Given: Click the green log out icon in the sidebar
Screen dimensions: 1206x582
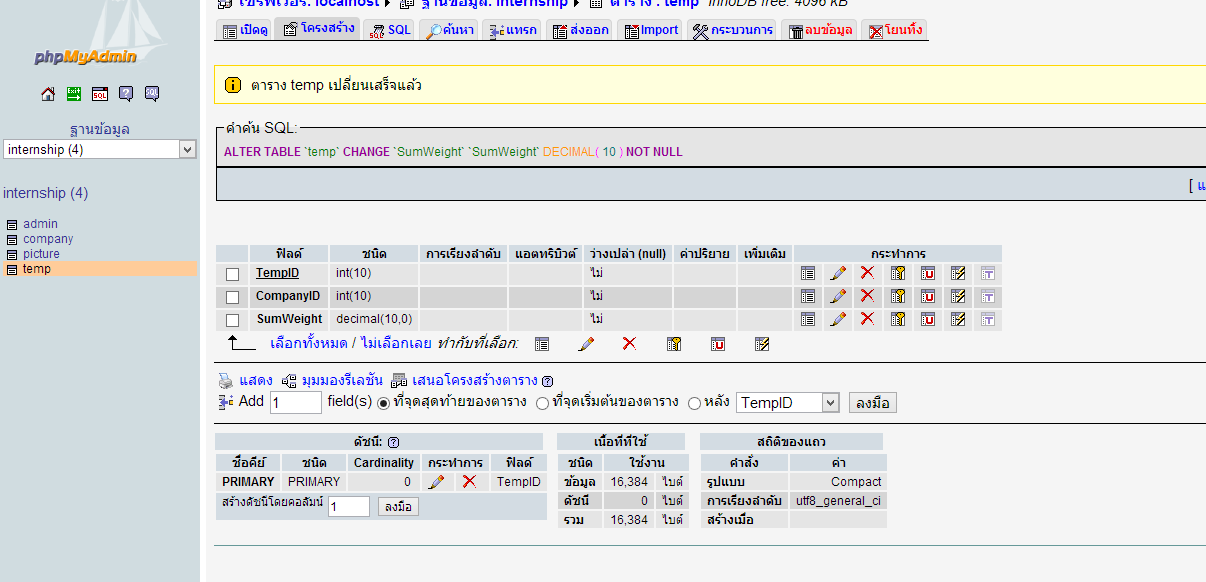Looking at the screenshot, I should click(74, 94).
